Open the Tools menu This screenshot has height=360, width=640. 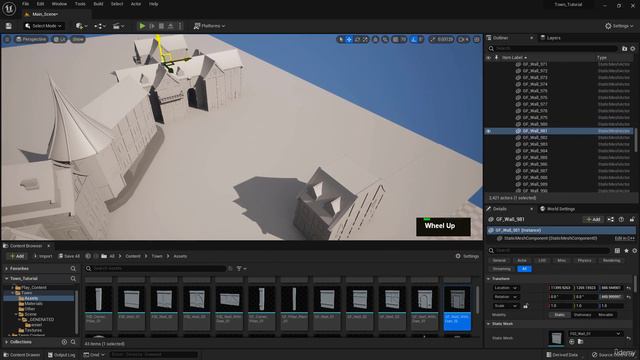tap(80, 4)
